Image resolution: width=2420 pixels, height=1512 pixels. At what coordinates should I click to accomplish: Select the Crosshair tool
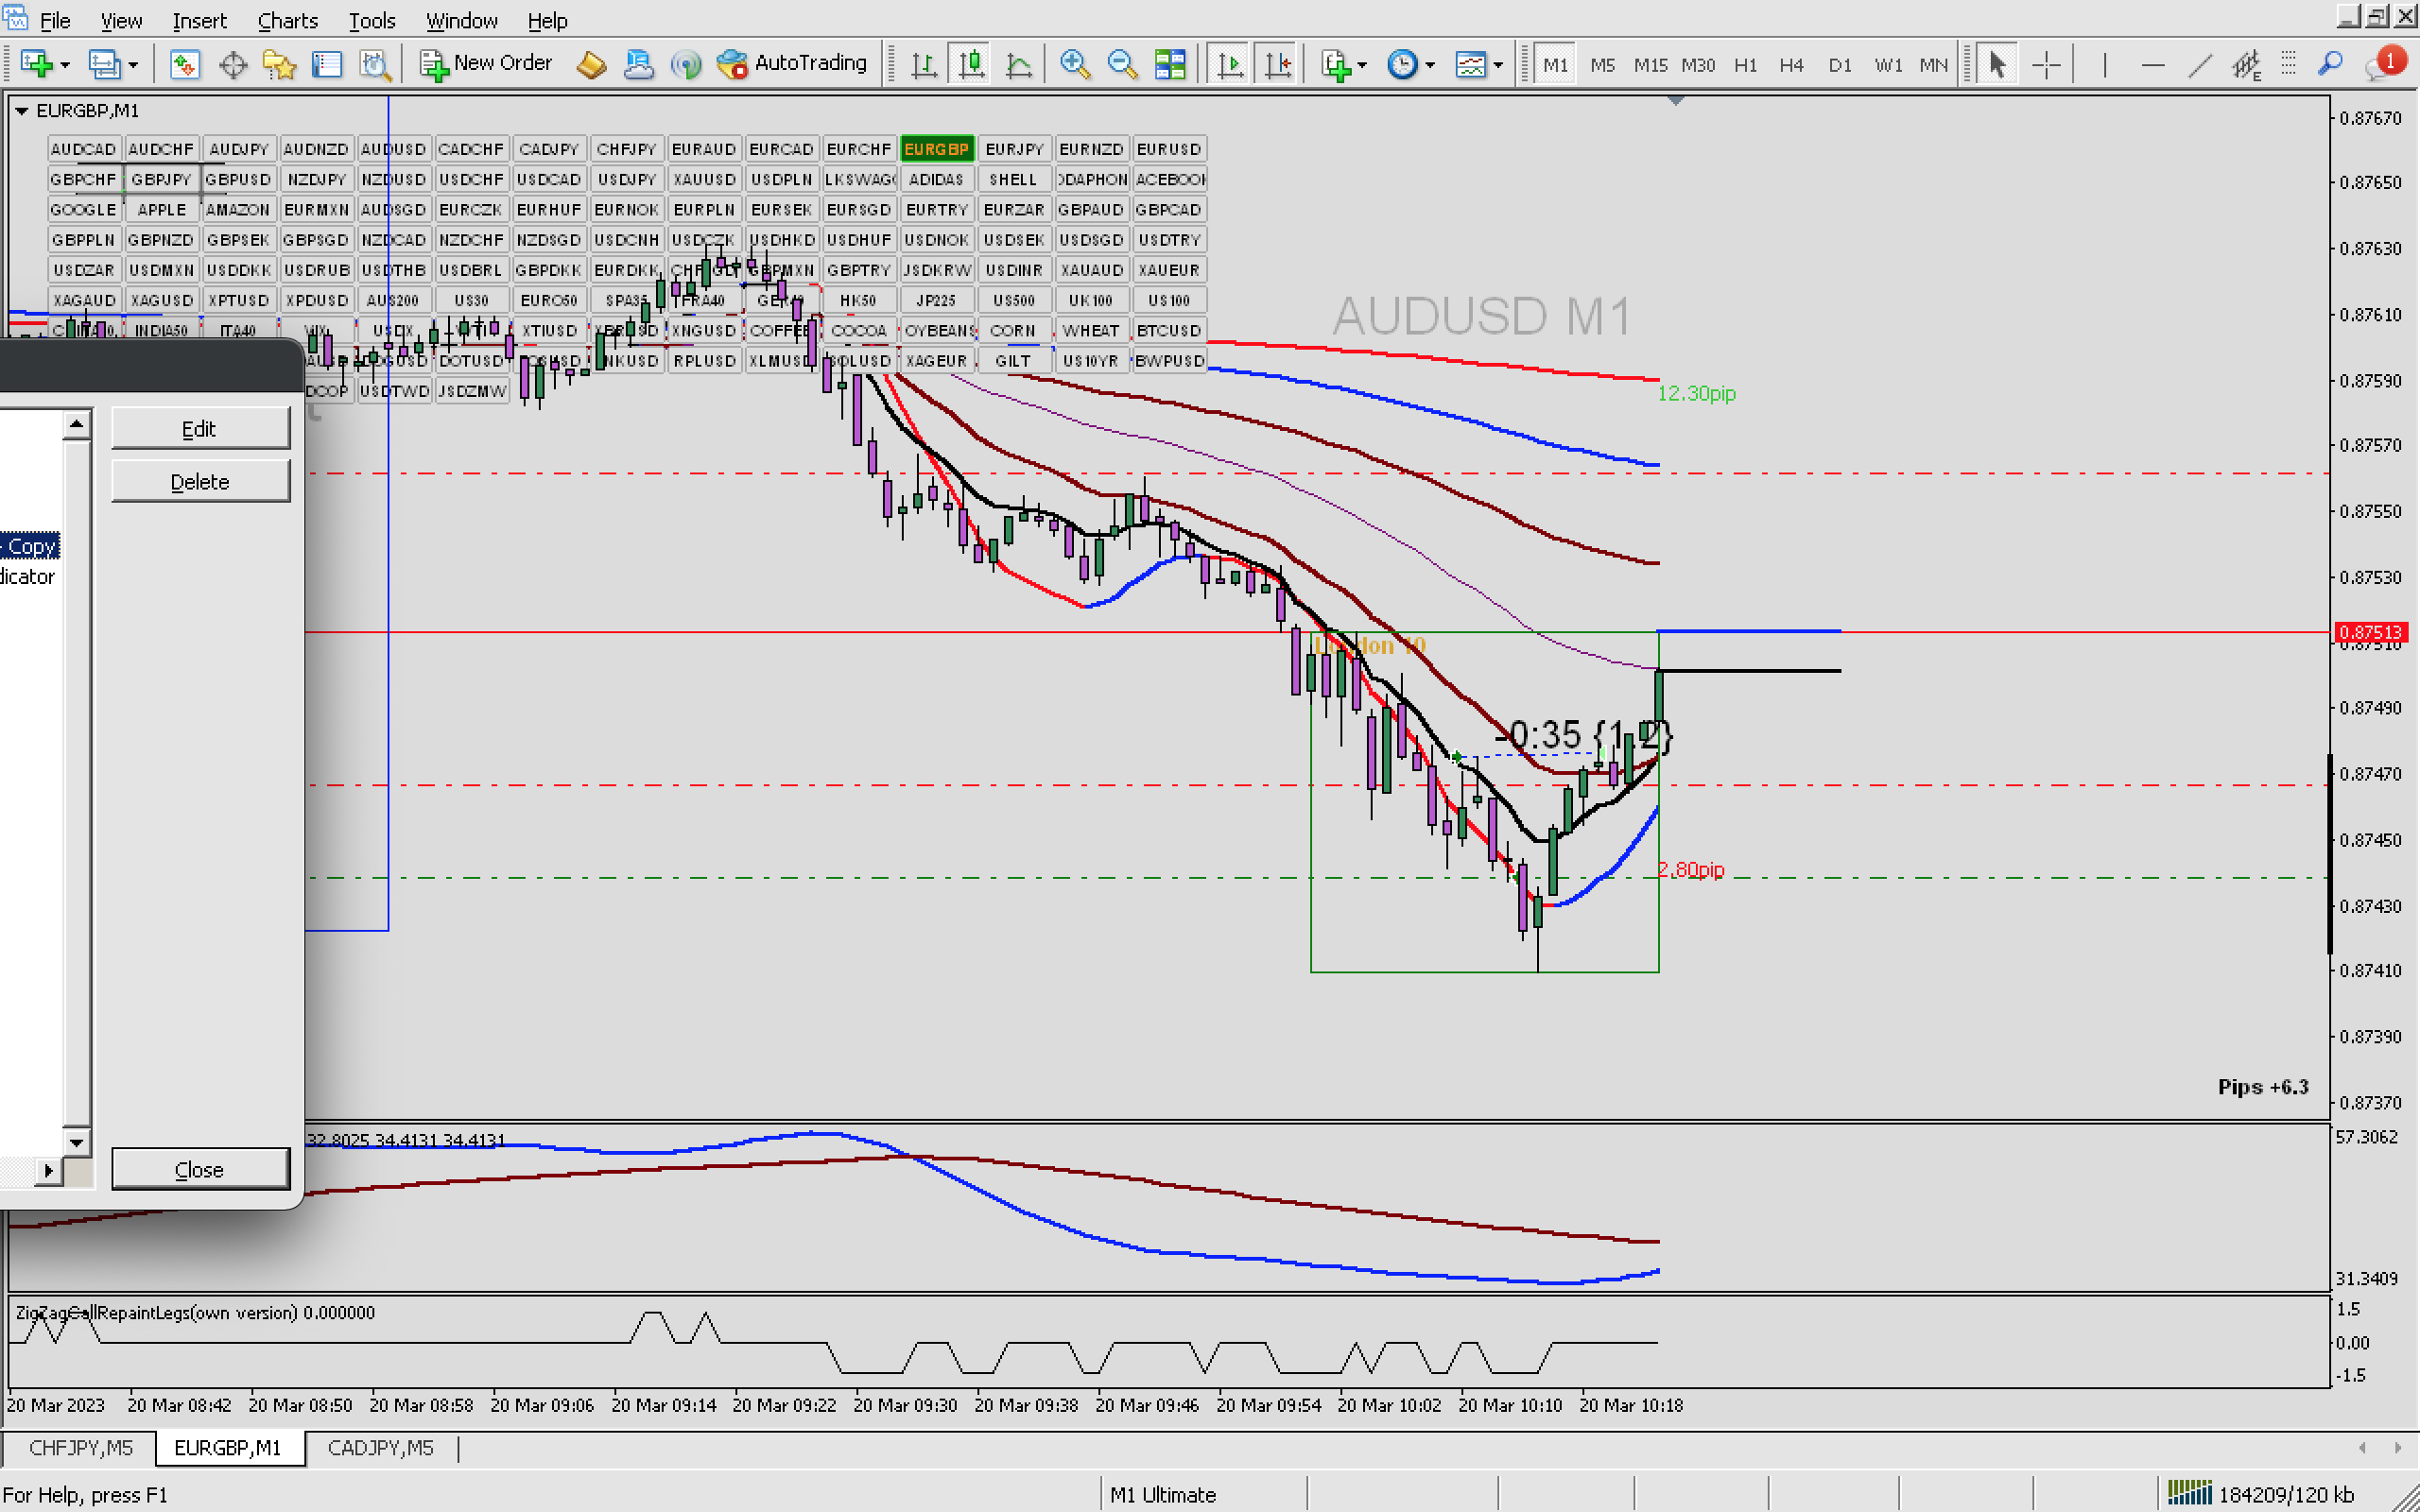2046,65
